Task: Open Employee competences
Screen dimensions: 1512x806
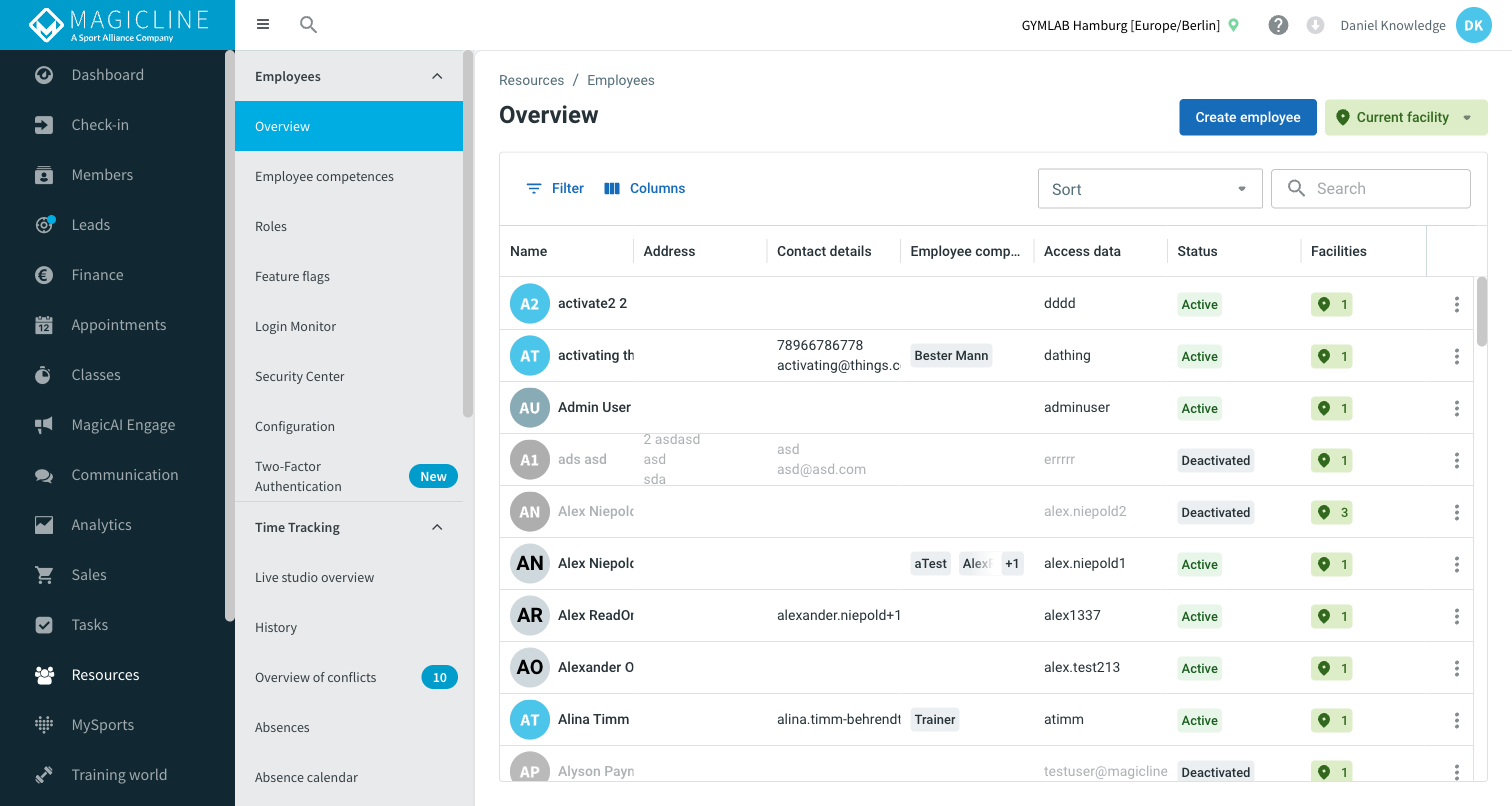Action: (x=349, y=176)
